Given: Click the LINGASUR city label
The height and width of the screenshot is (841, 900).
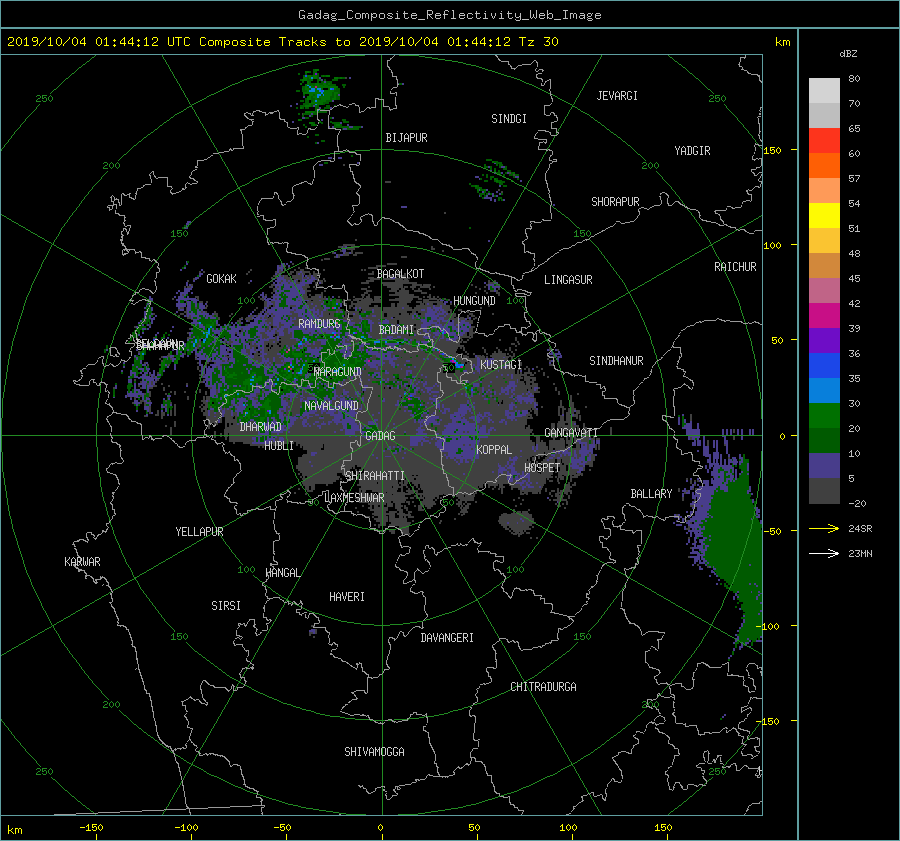Looking at the screenshot, I should click(x=568, y=280).
